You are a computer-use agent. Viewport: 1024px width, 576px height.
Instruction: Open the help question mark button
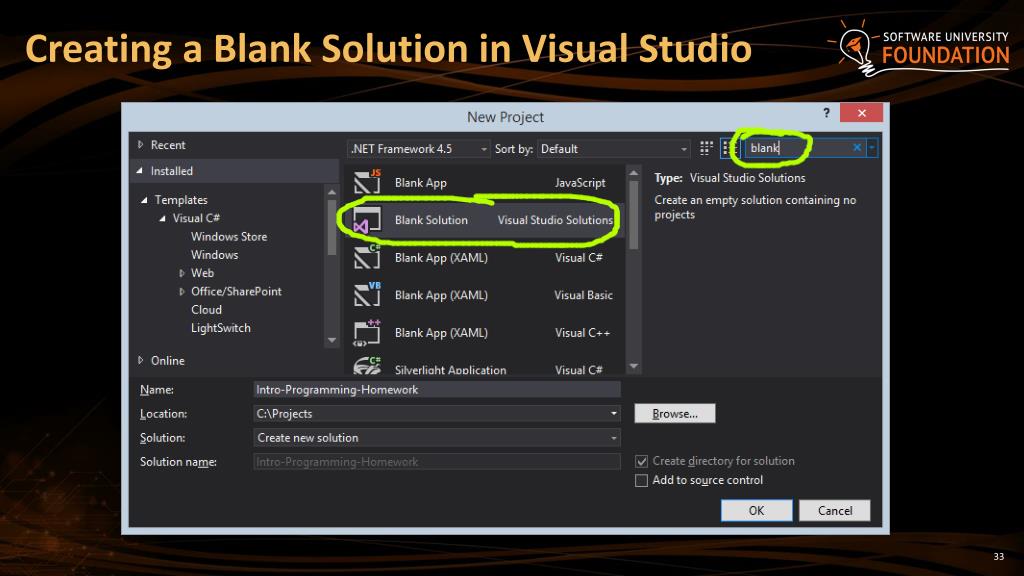[x=826, y=113]
